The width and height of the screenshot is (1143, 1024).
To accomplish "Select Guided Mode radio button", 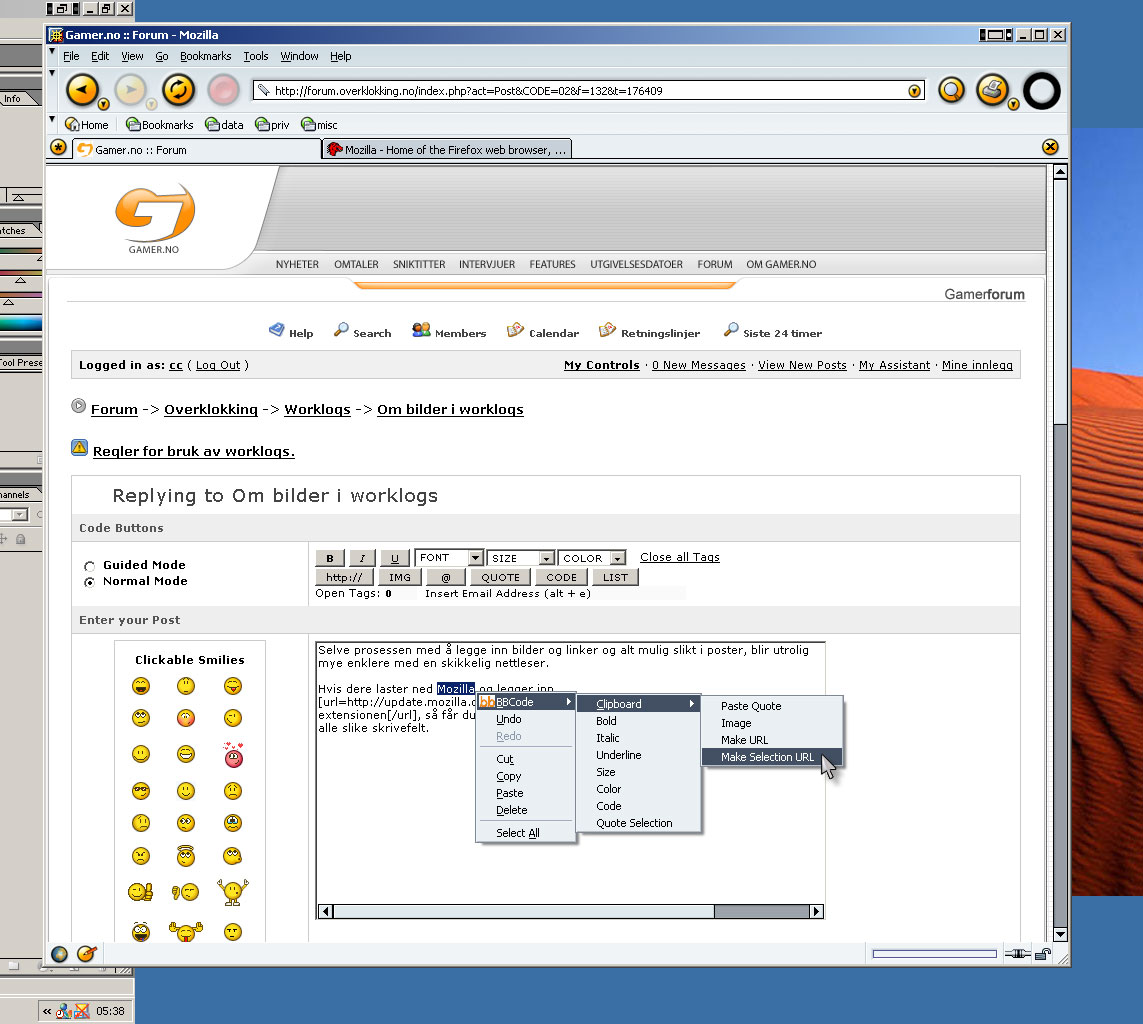I will pos(90,566).
